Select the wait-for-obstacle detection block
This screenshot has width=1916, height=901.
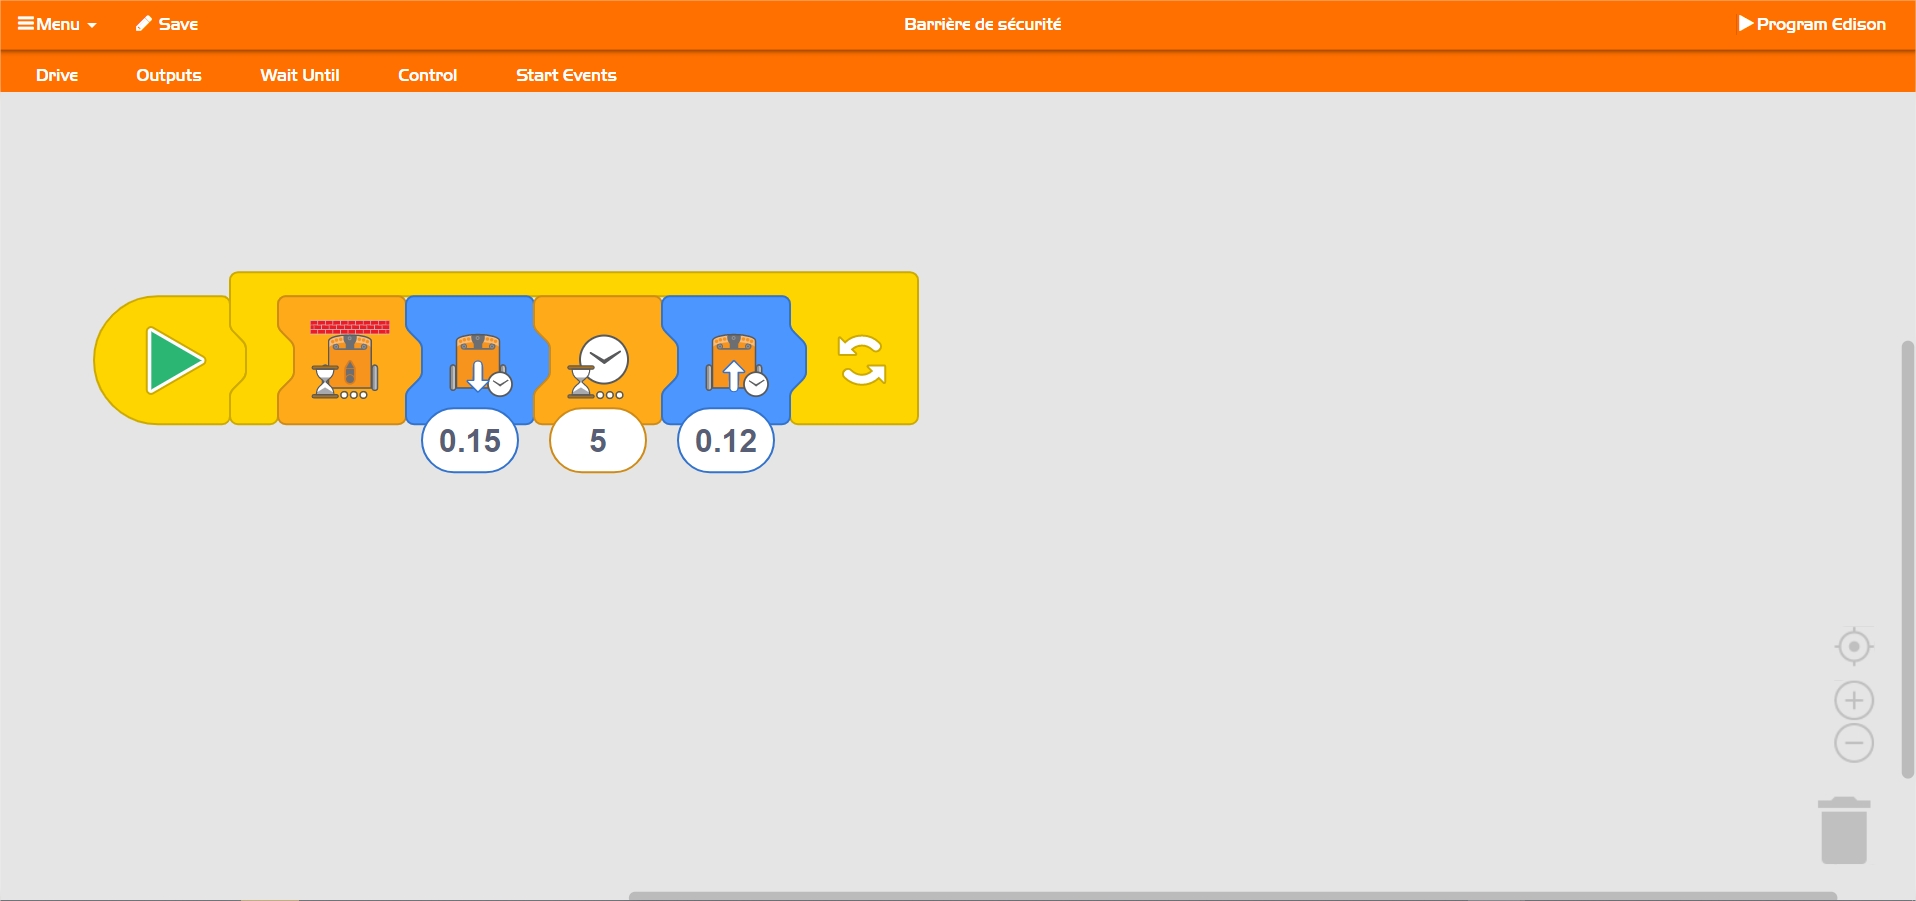pos(343,361)
